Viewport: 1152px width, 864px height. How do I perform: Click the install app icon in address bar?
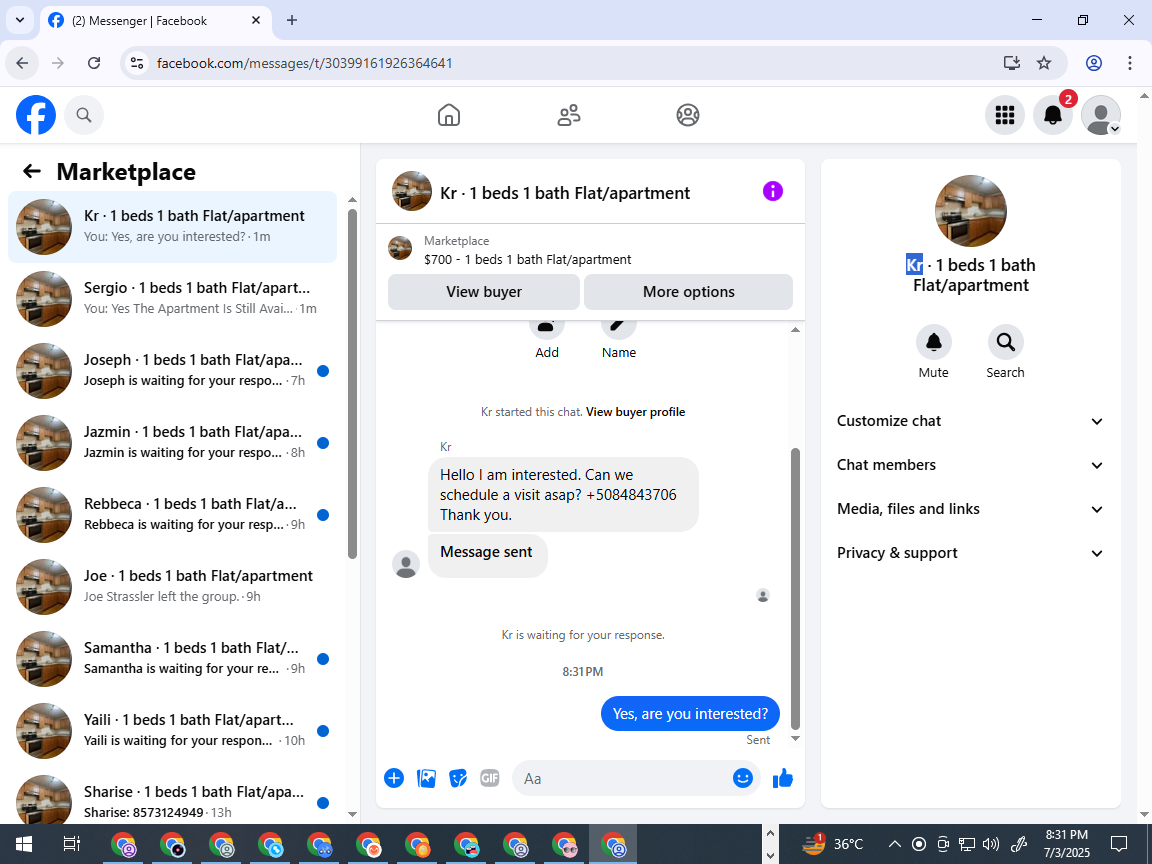[1012, 63]
